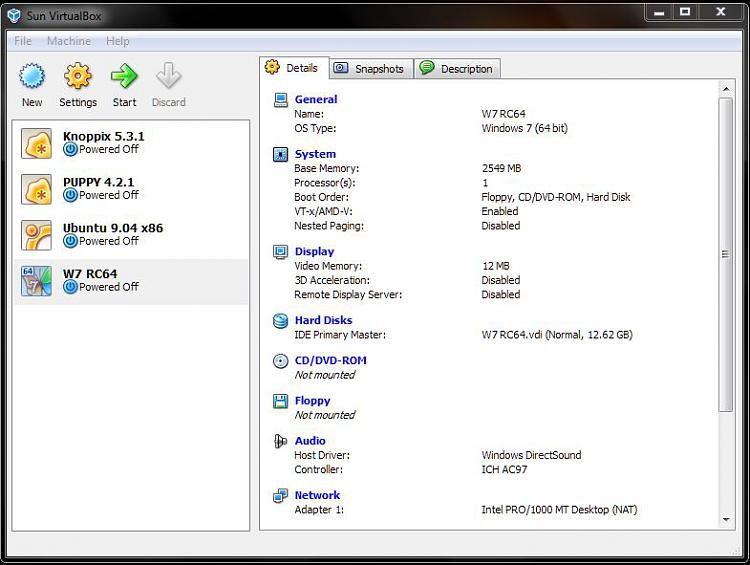
Task: Click the details scrollbar down arrow
Action: (726, 520)
